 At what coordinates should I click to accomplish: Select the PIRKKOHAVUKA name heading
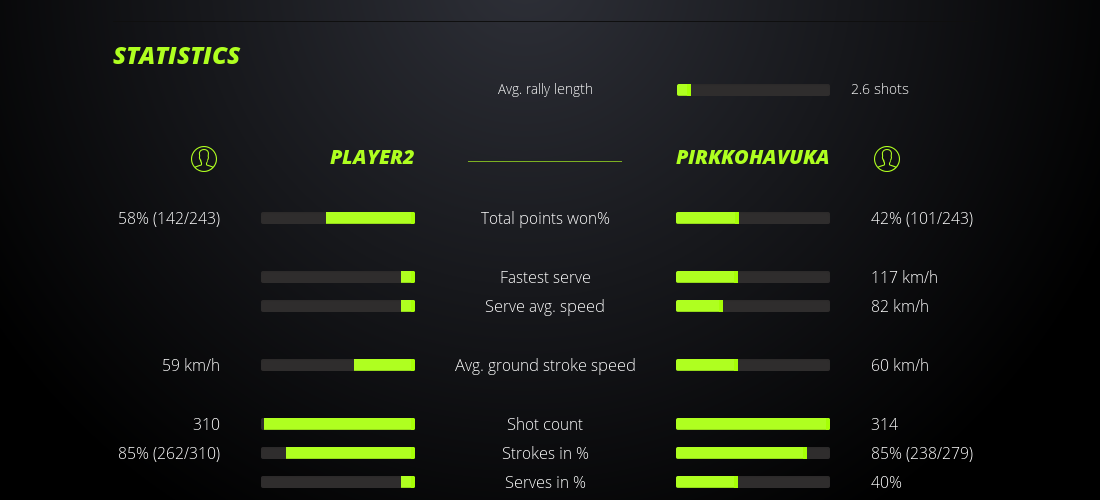(x=752, y=157)
